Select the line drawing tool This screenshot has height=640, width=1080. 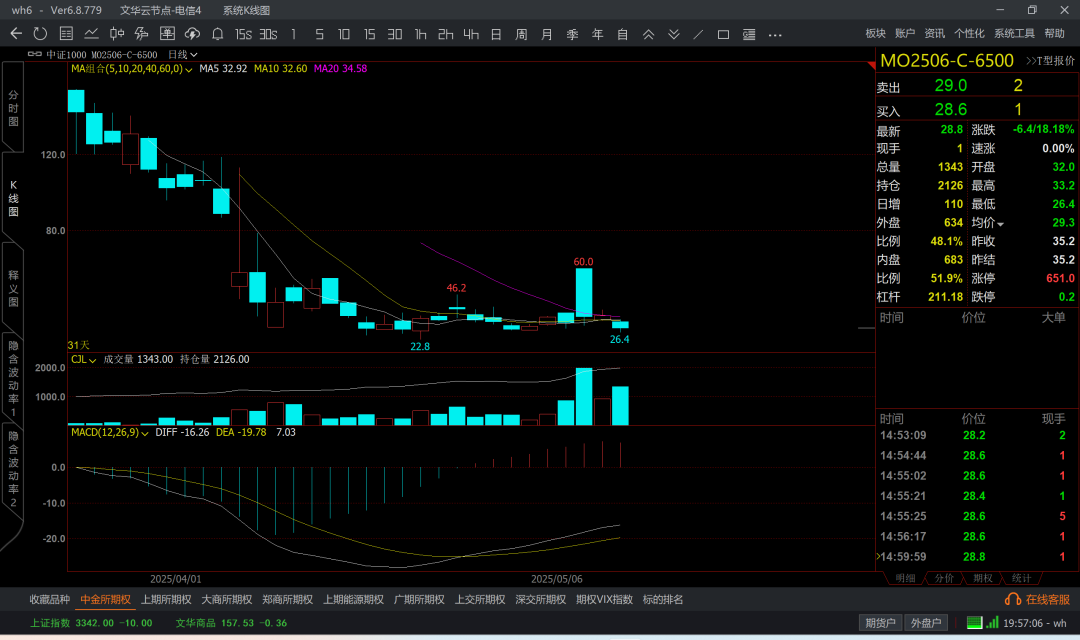pos(698,34)
